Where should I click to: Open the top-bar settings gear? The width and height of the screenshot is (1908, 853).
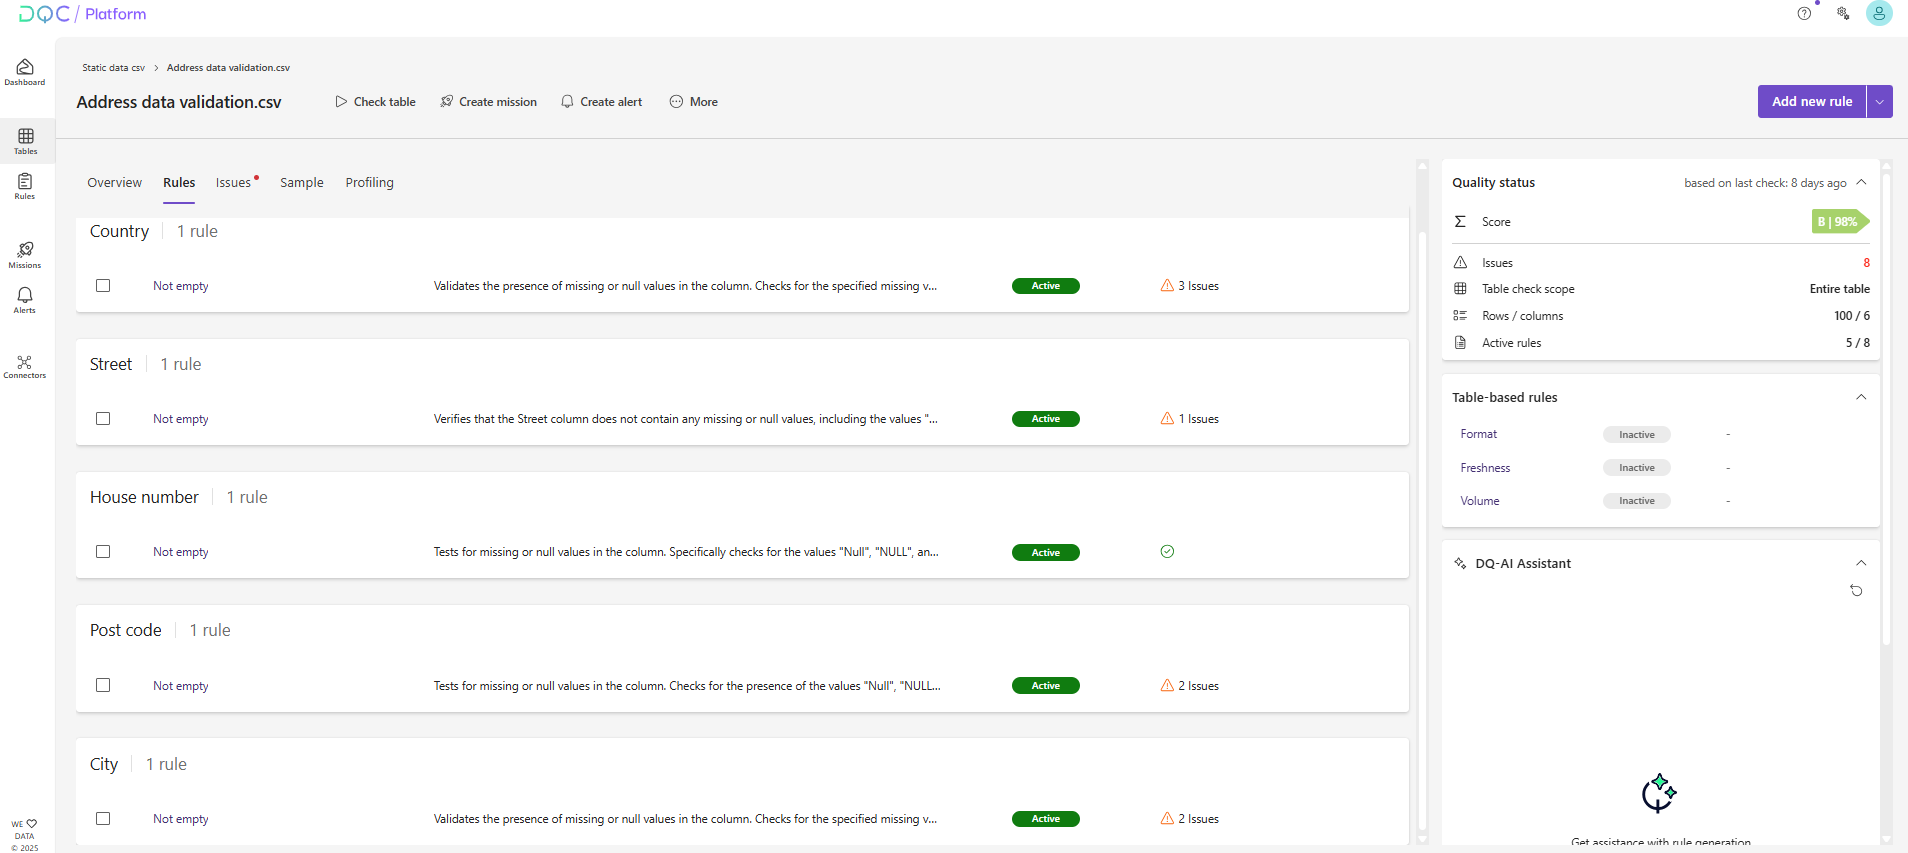[1843, 14]
